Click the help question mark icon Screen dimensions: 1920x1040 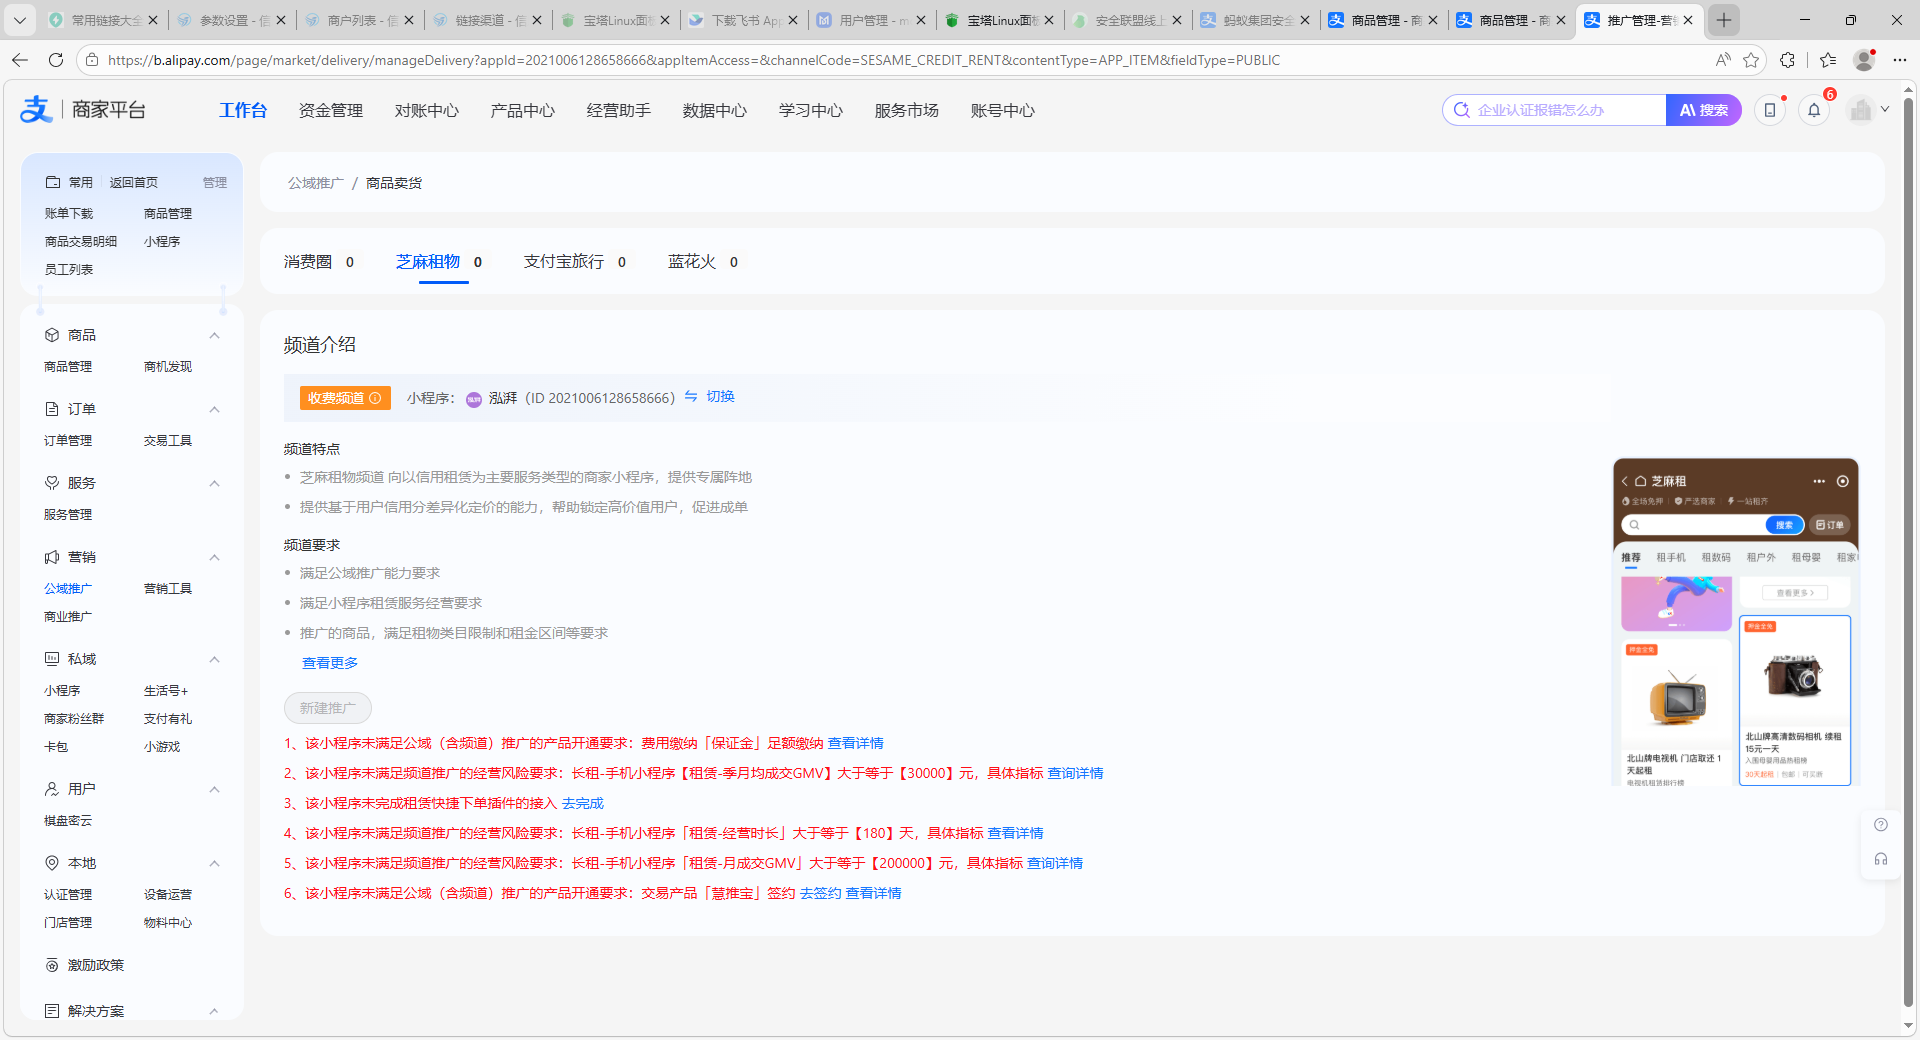pyautogui.click(x=1880, y=825)
